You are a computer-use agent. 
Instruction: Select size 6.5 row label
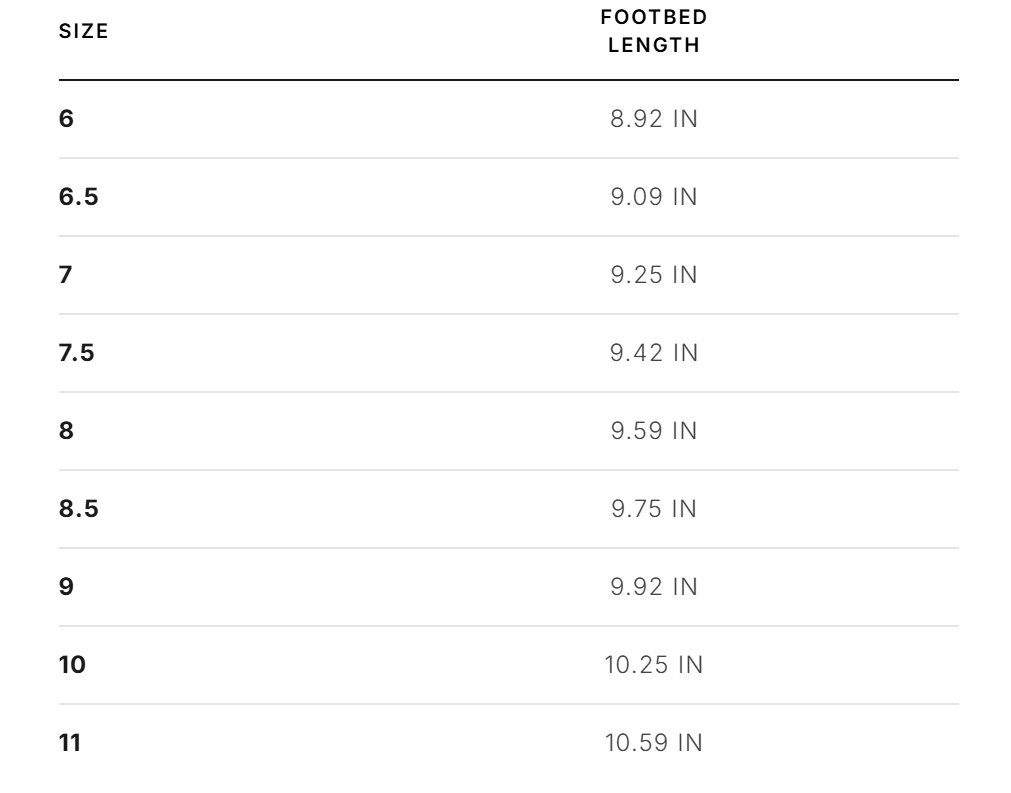tap(79, 197)
